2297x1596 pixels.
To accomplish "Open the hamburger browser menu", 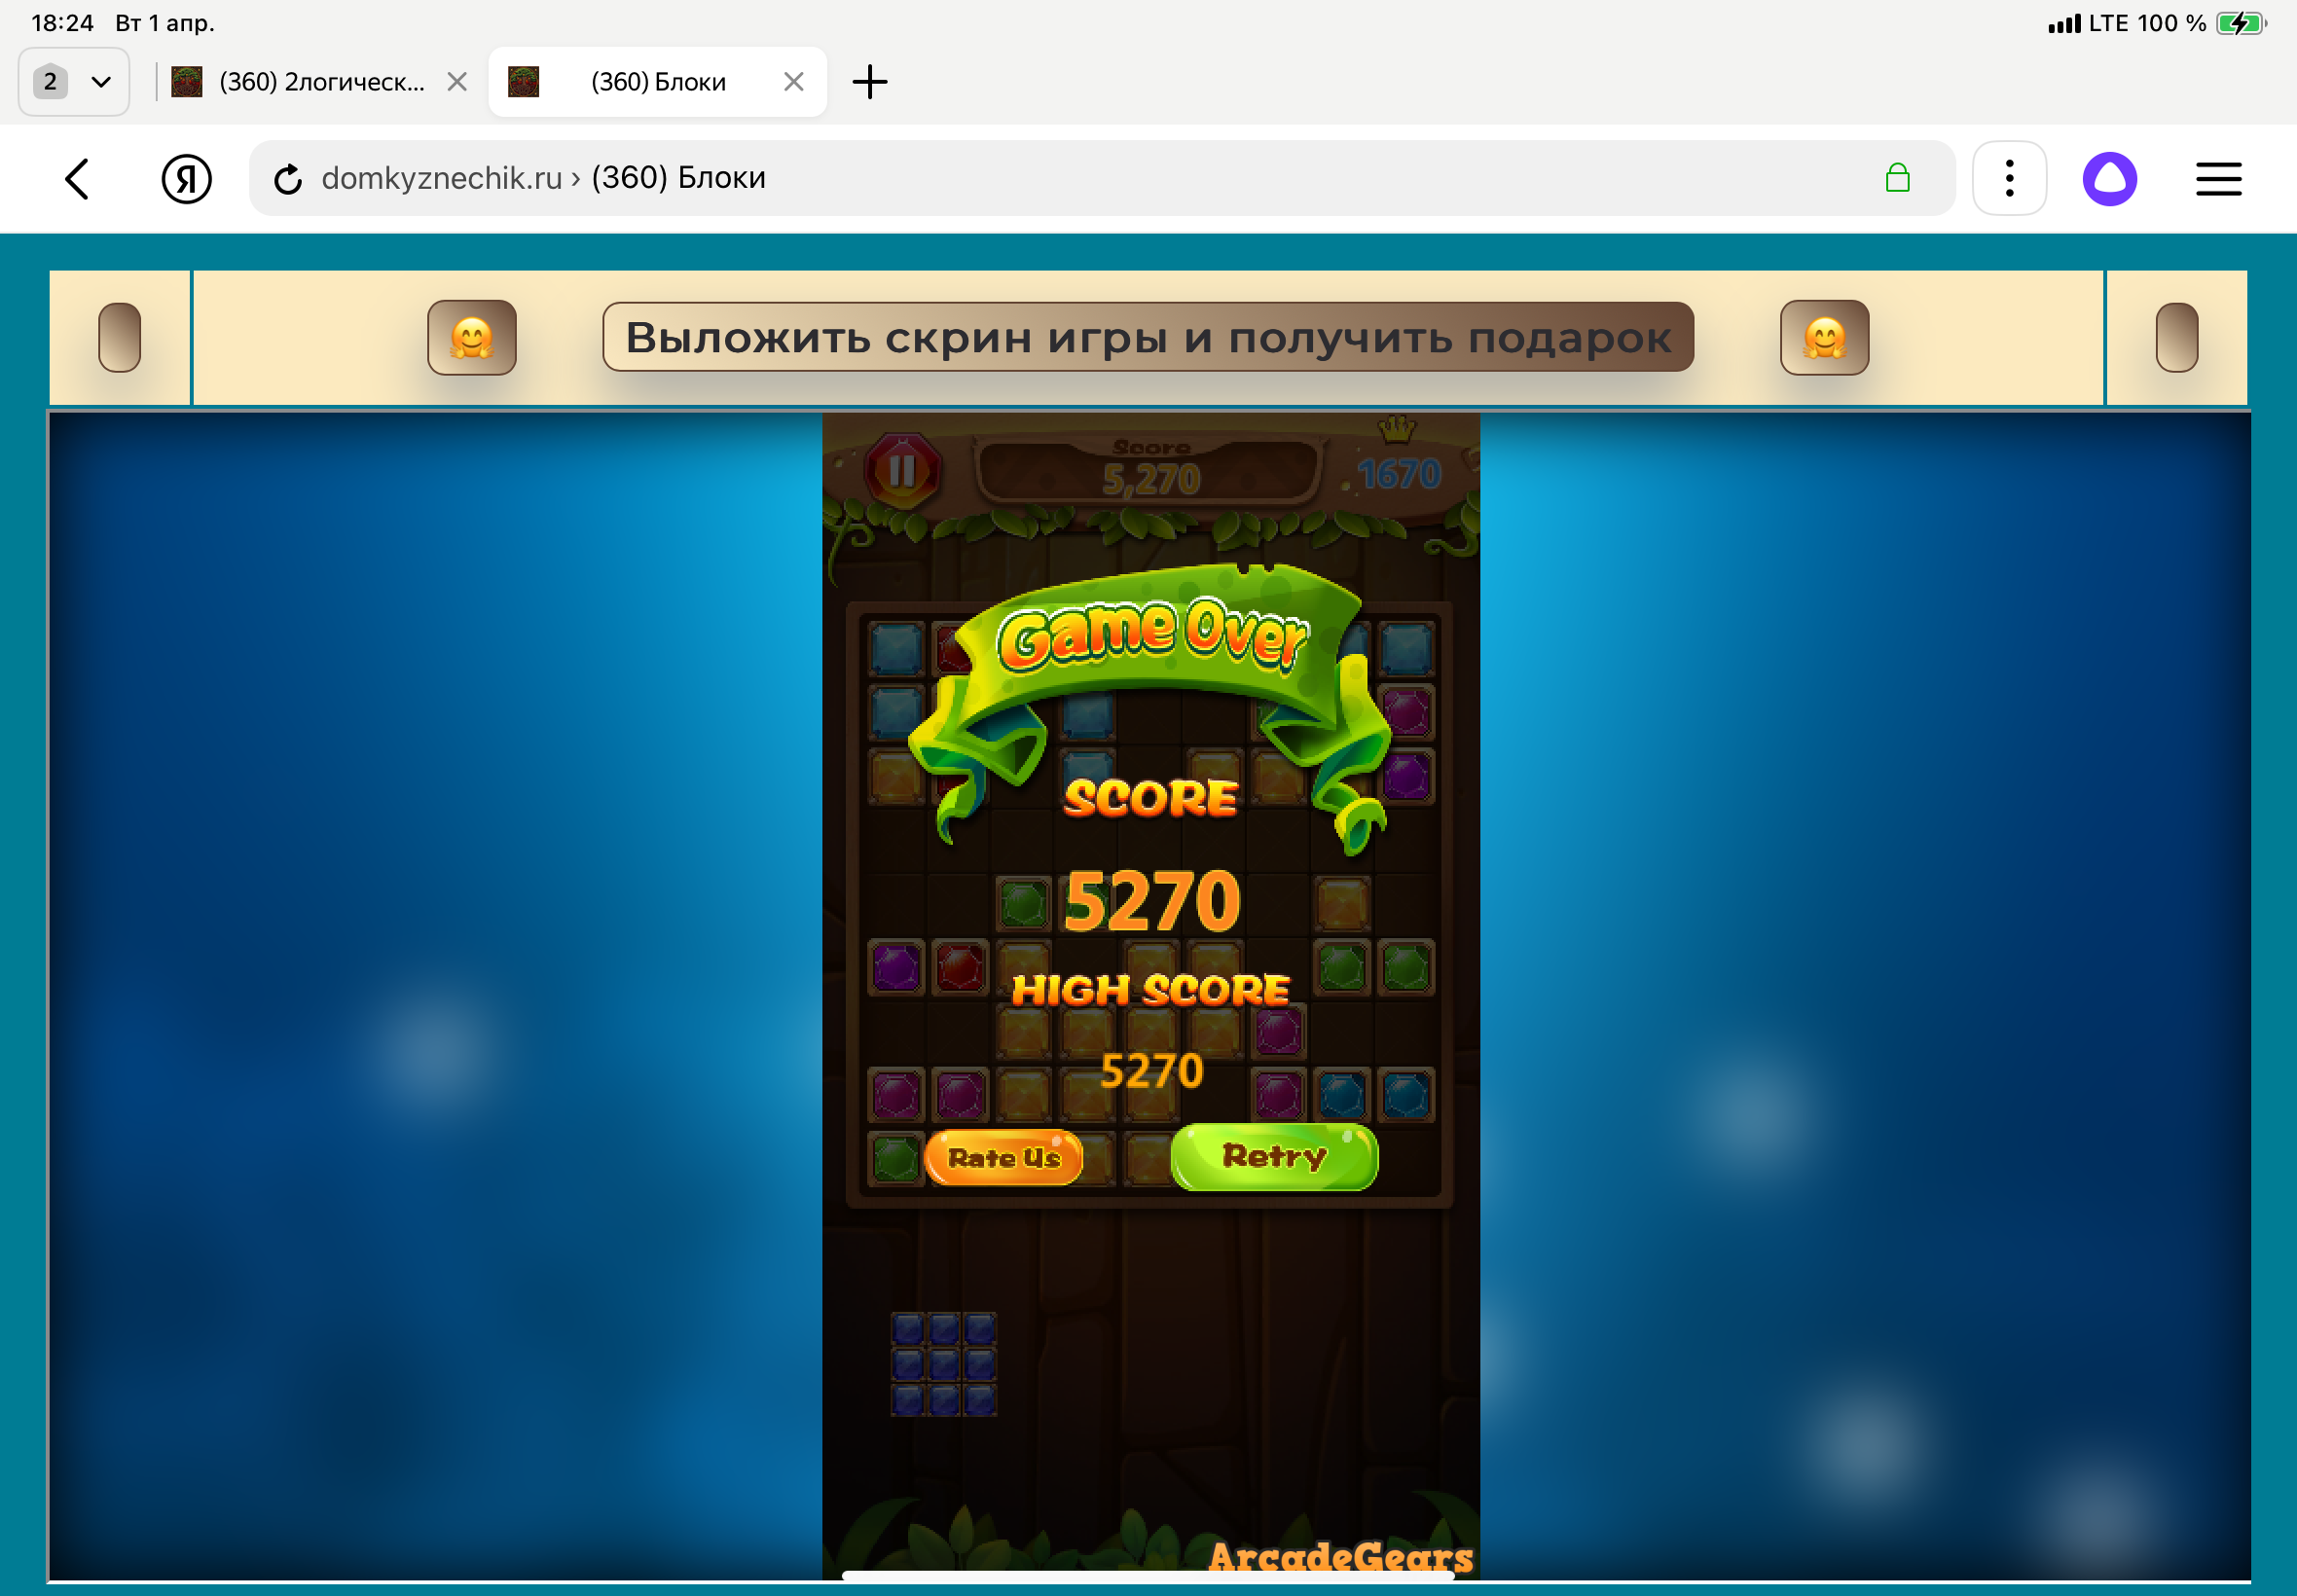I will [2217, 179].
